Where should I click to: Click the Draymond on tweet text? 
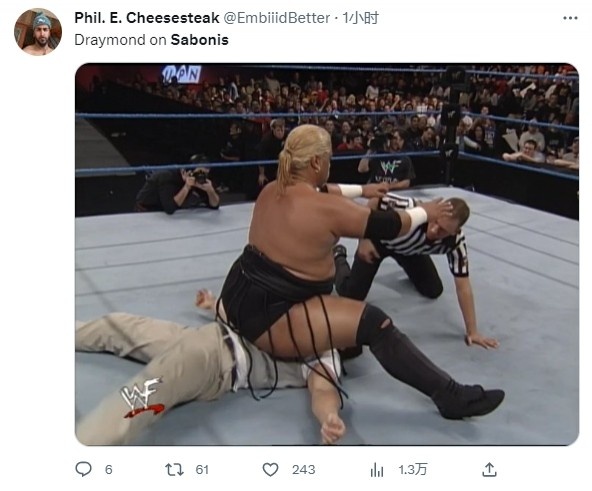(x=120, y=40)
